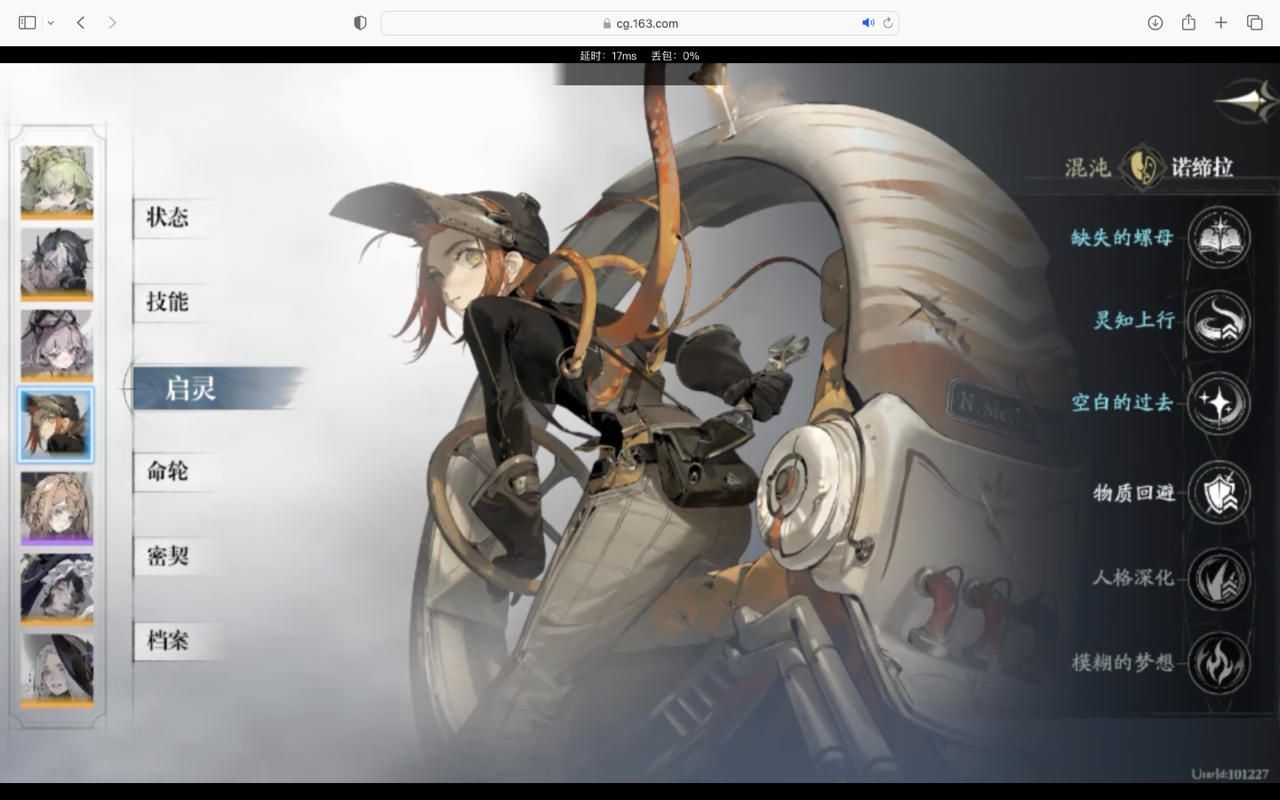The width and height of the screenshot is (1280, 800).
Task: Open the 模糊的梦想 flame skill icon
Action: (x=1219, y=662)
